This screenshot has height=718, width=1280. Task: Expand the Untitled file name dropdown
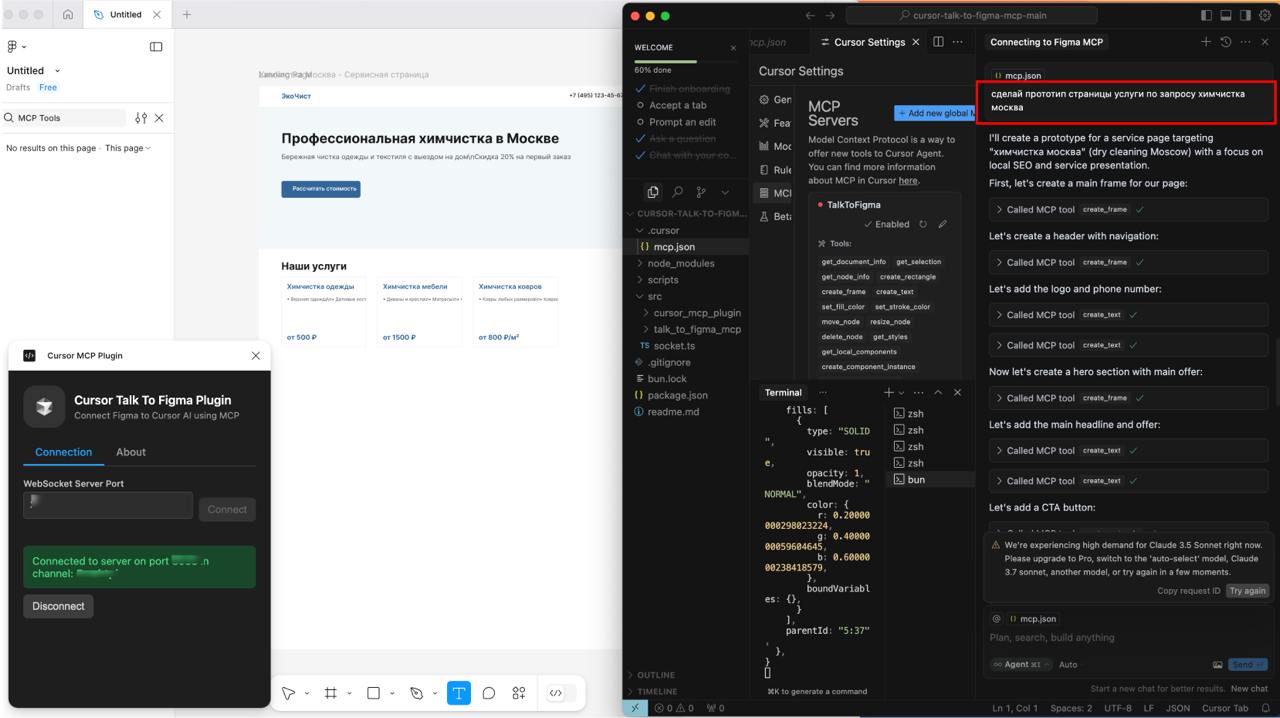pyautogui.click(x=57, y=71)
